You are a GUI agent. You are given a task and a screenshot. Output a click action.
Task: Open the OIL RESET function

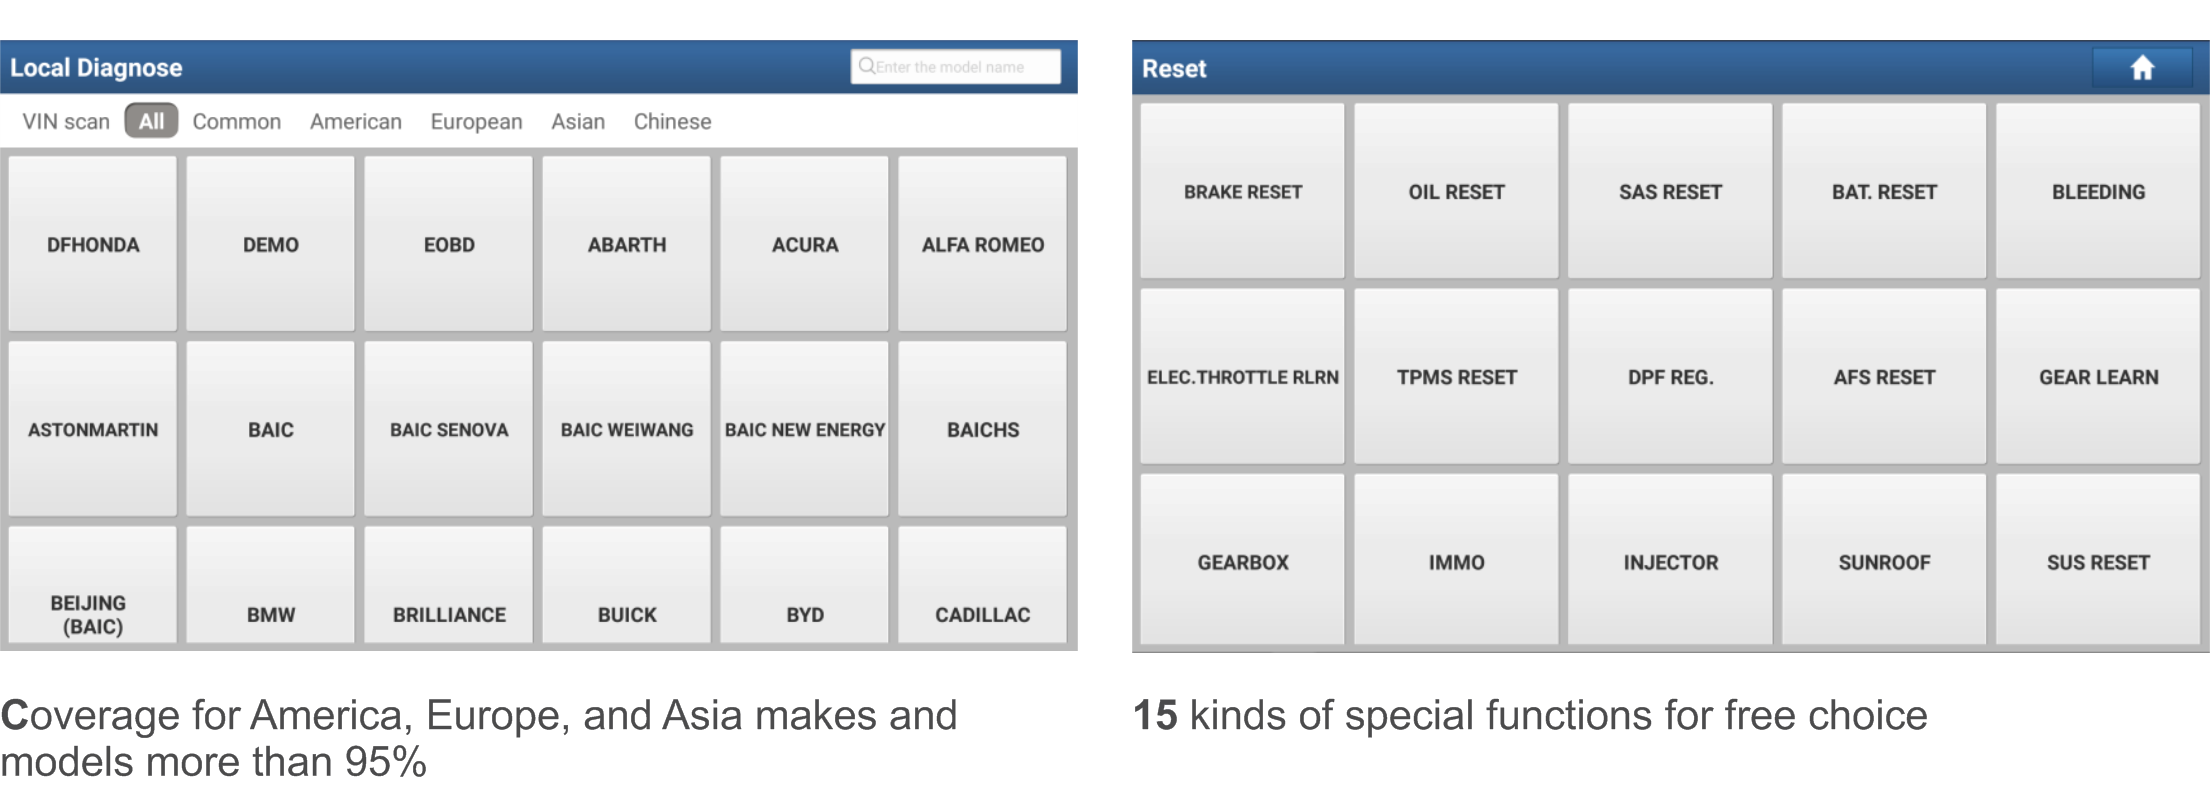tap(1456, 191)
